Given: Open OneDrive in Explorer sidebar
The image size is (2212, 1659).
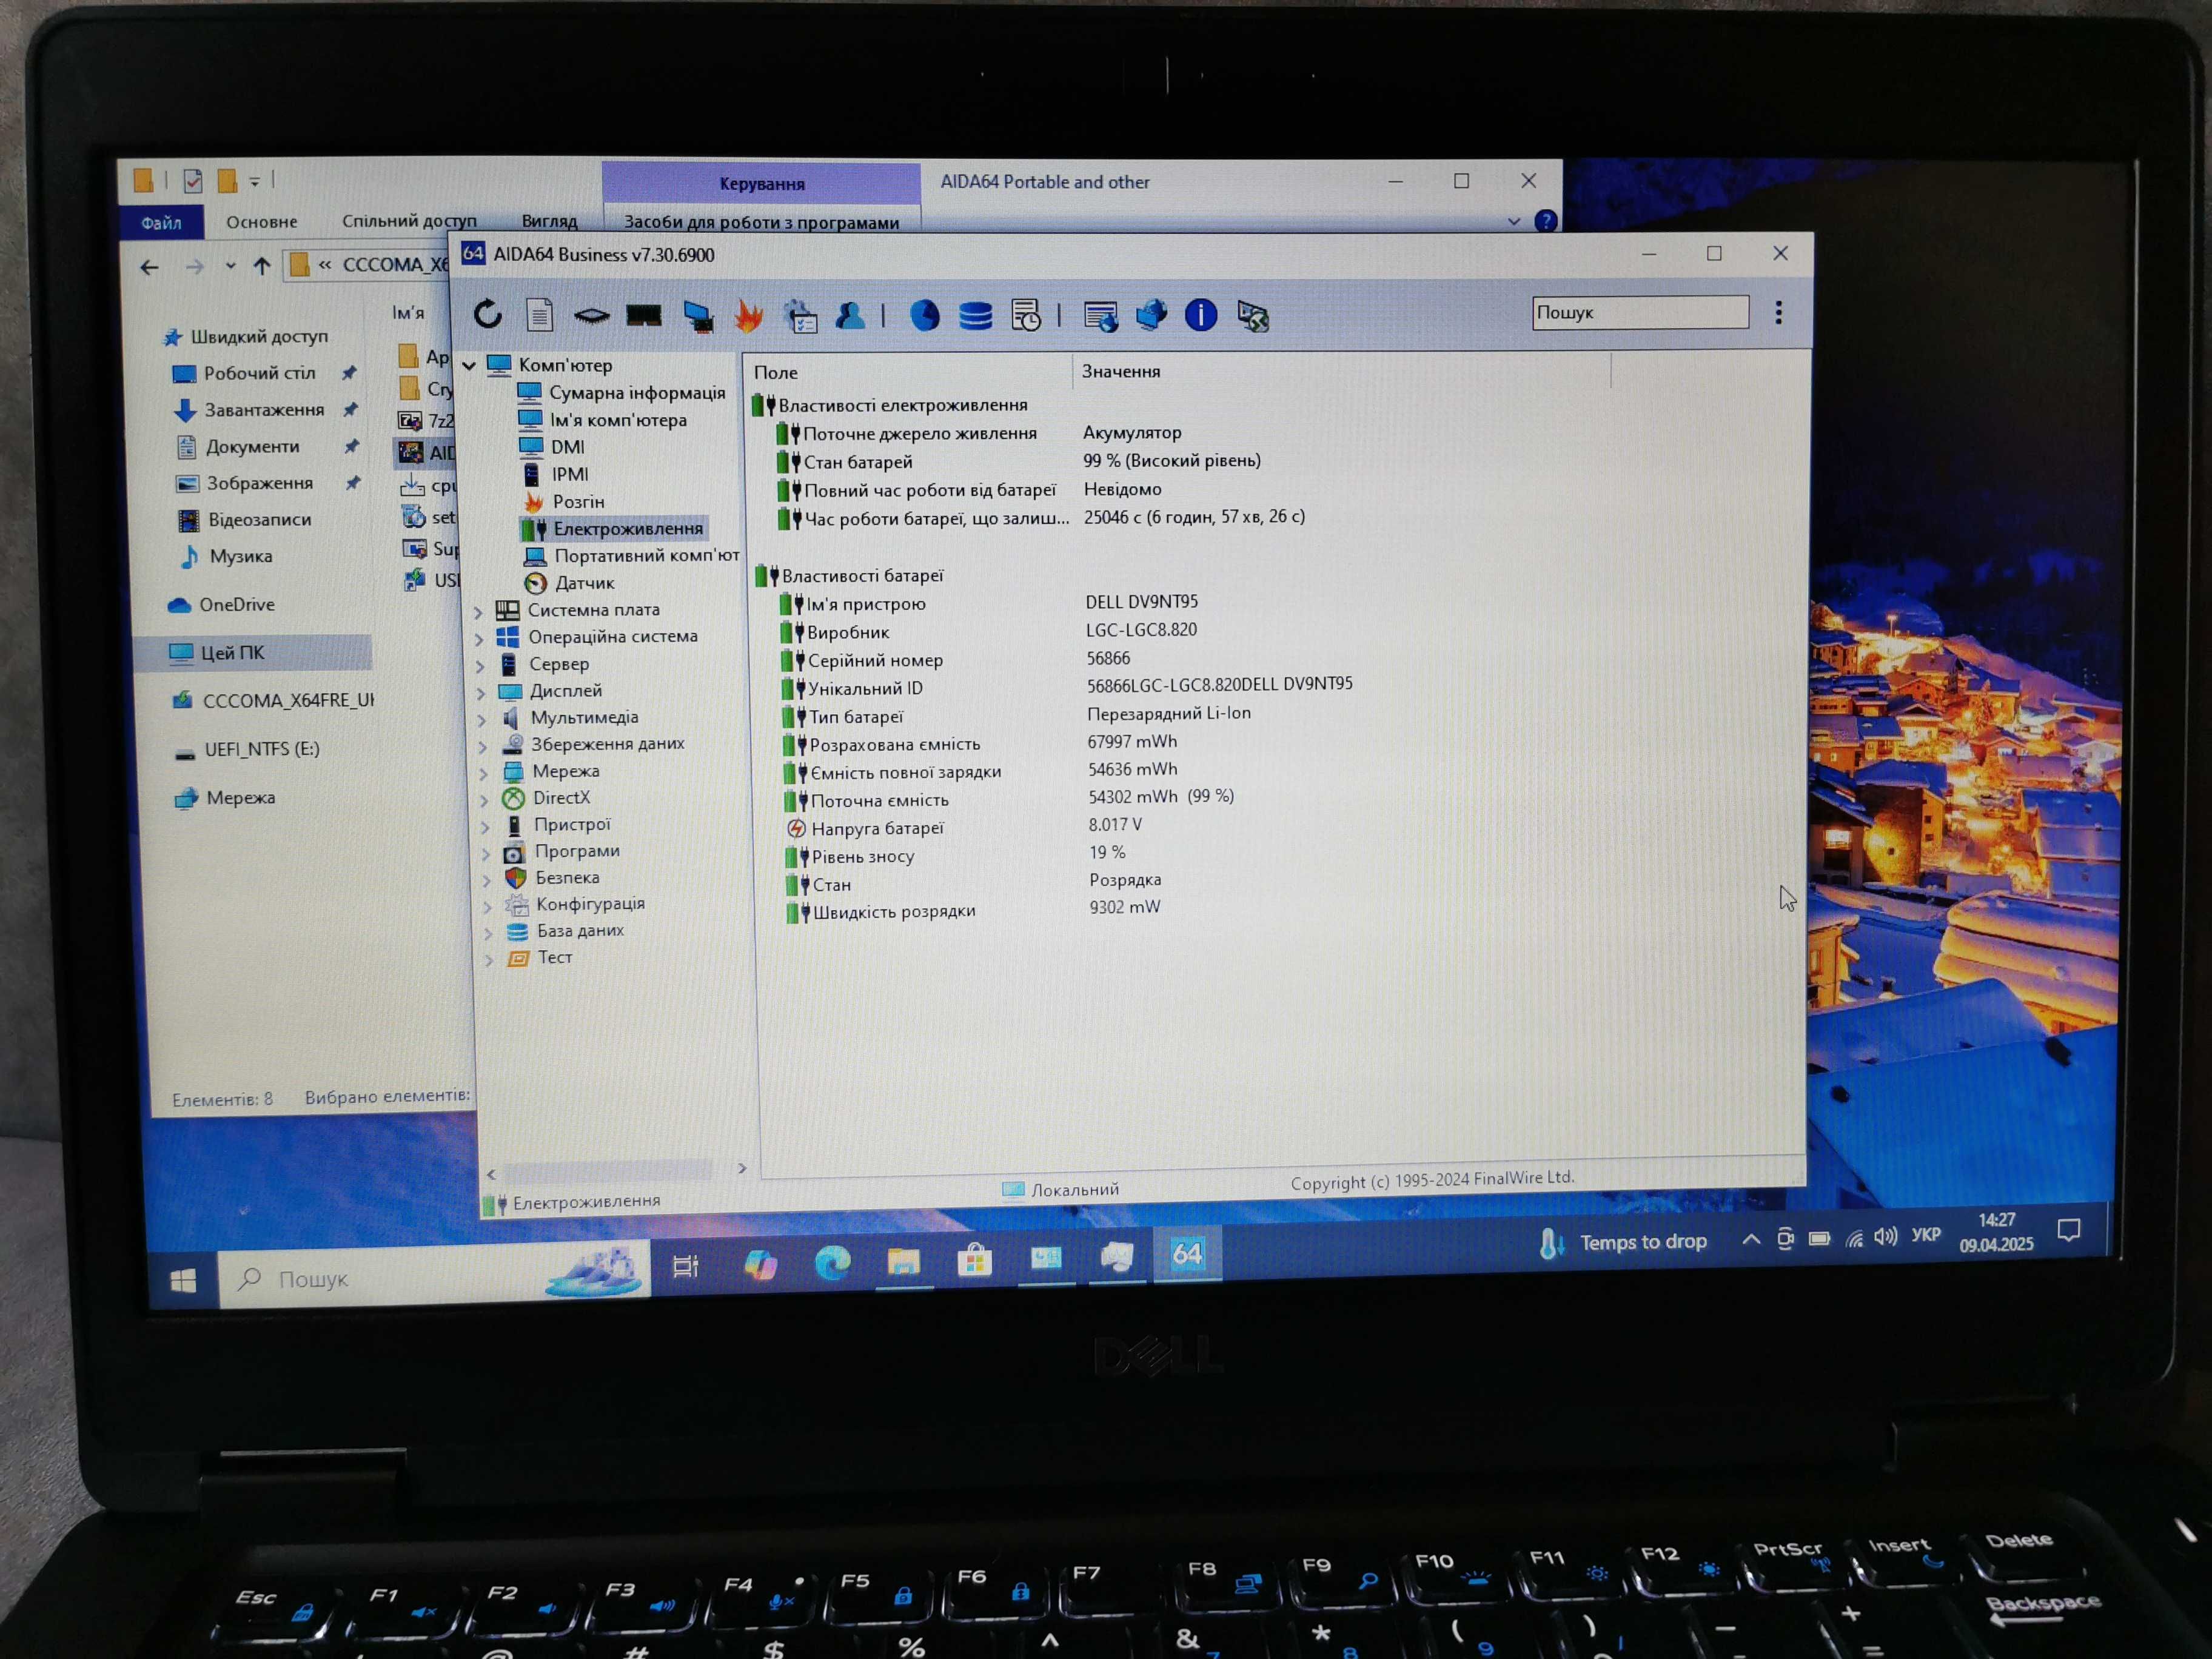Looking at the screenshot, I should click(x=236, y=604).
